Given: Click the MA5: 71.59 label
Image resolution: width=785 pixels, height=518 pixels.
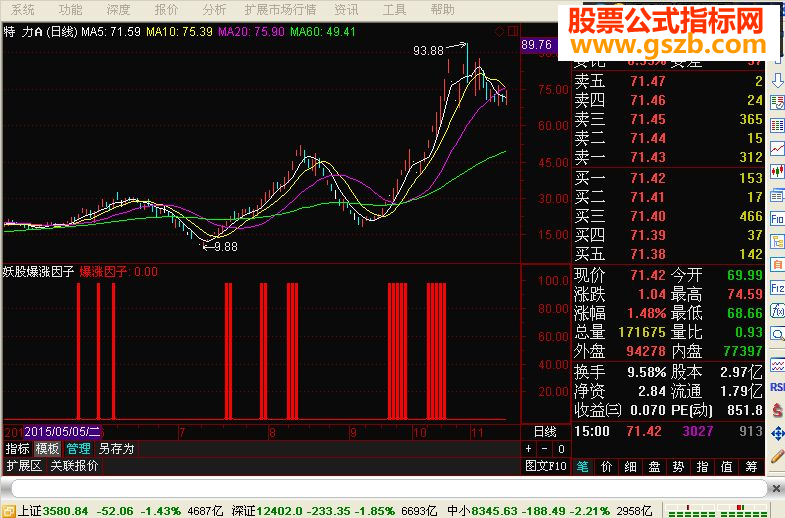Looking at the screenshot, I should [111, 32].
